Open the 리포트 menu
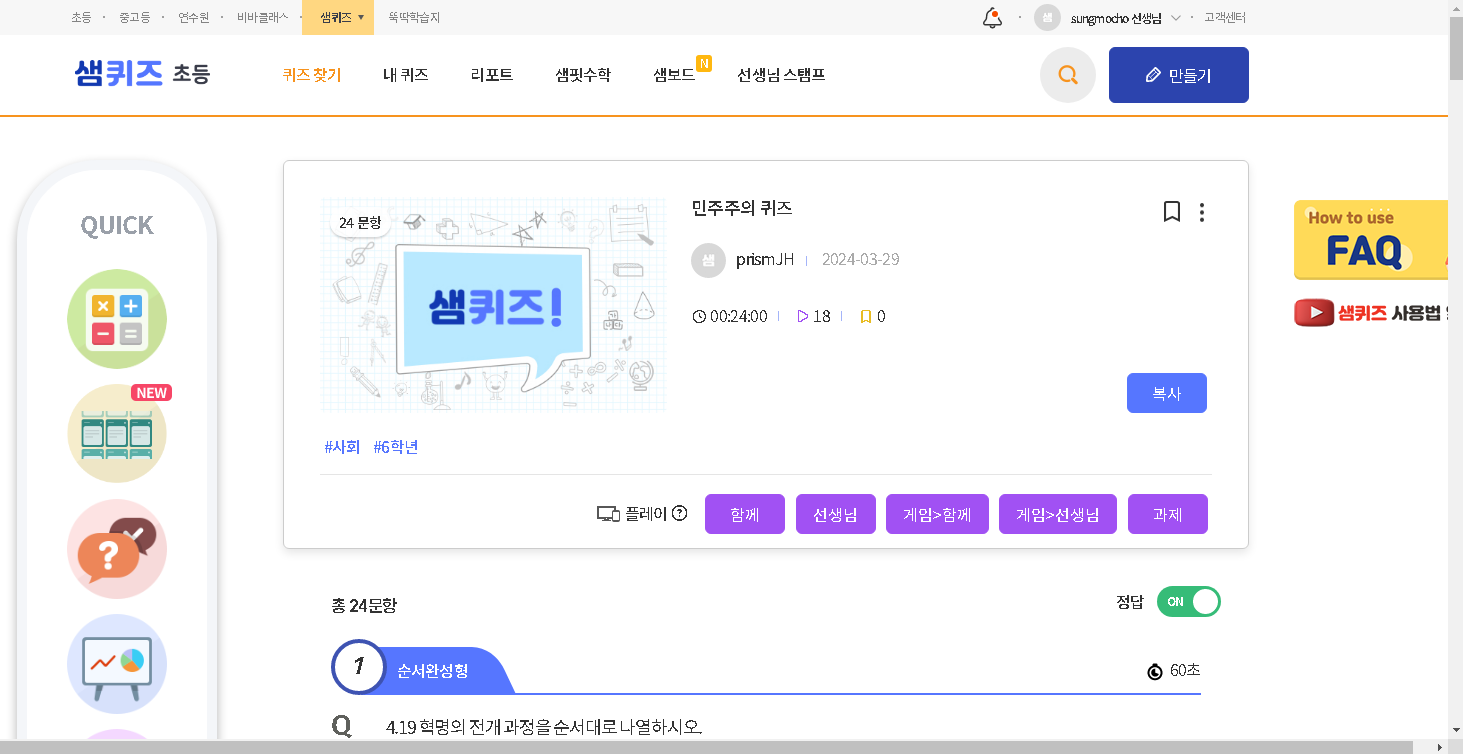This screenshot has width=1463, height=754. pyautogui.click(x=492, y=75)
